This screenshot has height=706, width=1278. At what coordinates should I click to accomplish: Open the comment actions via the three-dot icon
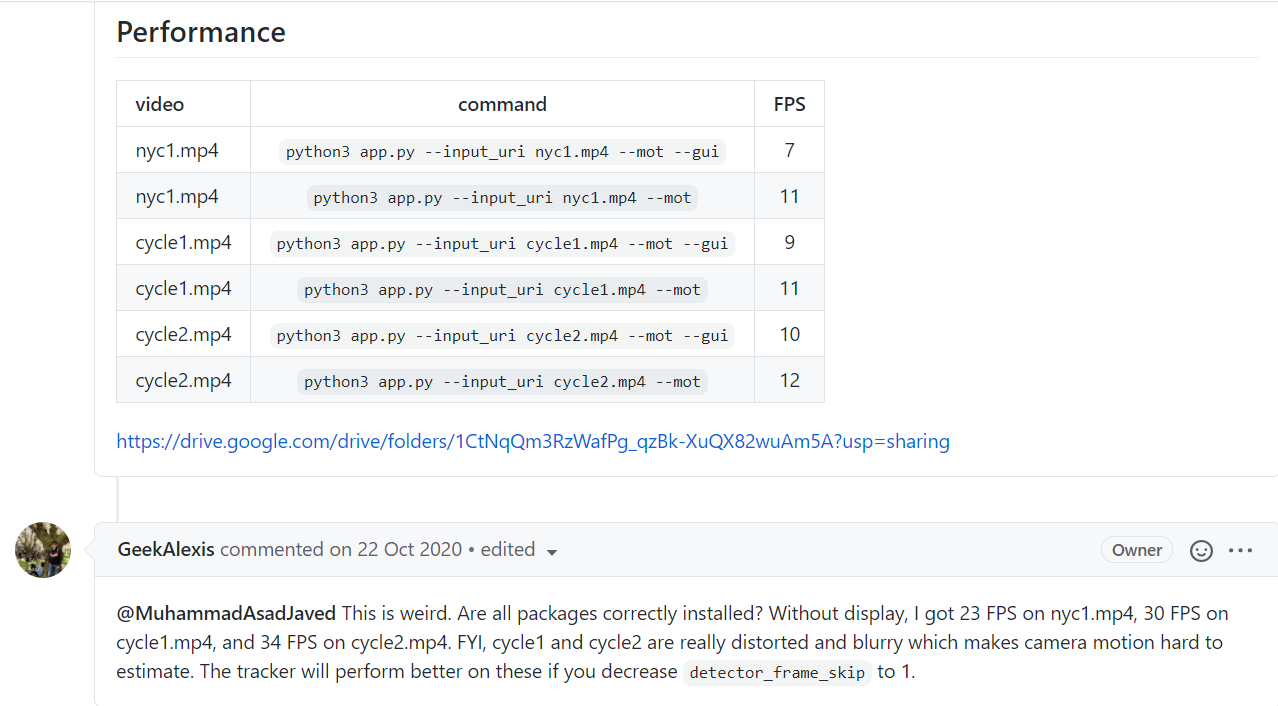pos(1241,550)
